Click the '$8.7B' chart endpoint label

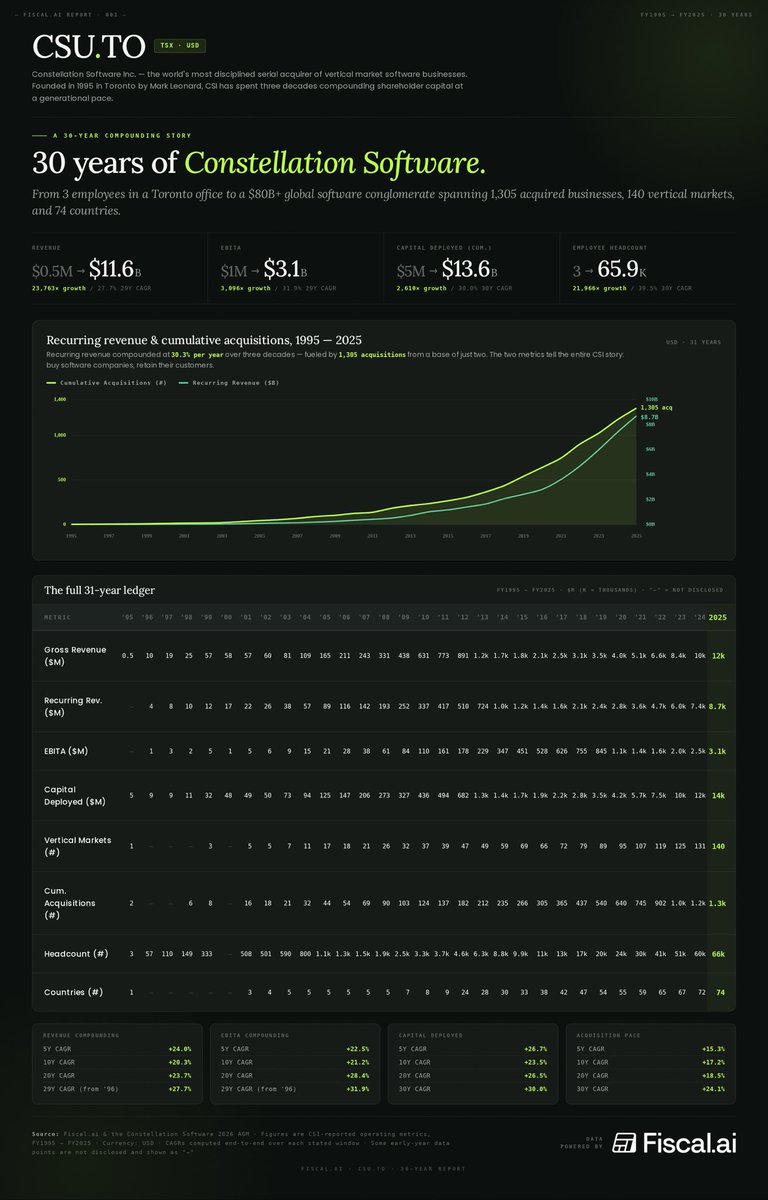[650, 416]
